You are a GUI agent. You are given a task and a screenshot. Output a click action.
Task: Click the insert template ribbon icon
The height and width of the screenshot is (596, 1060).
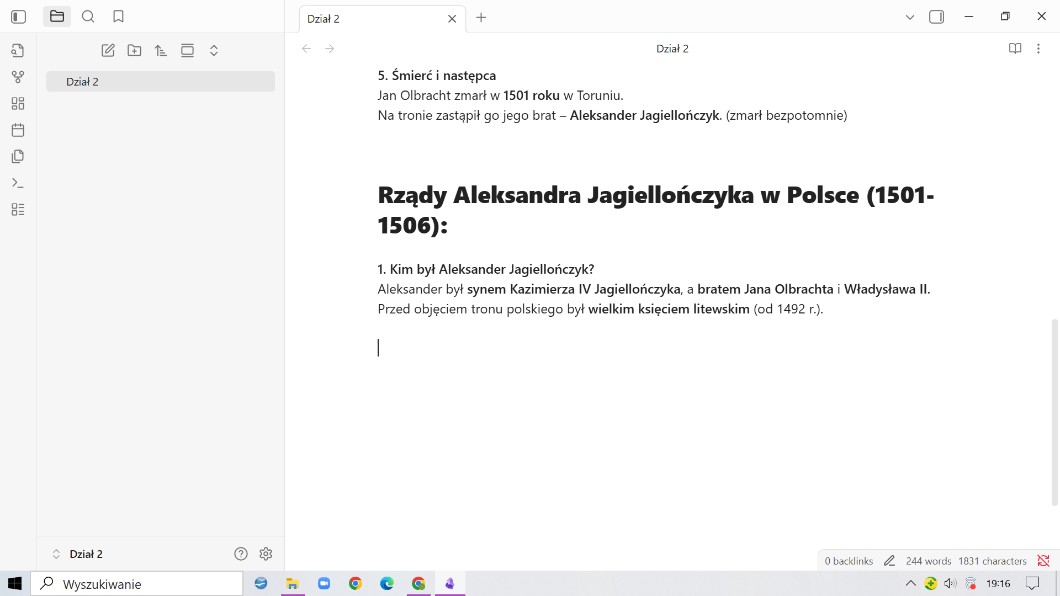coord(18,156)
